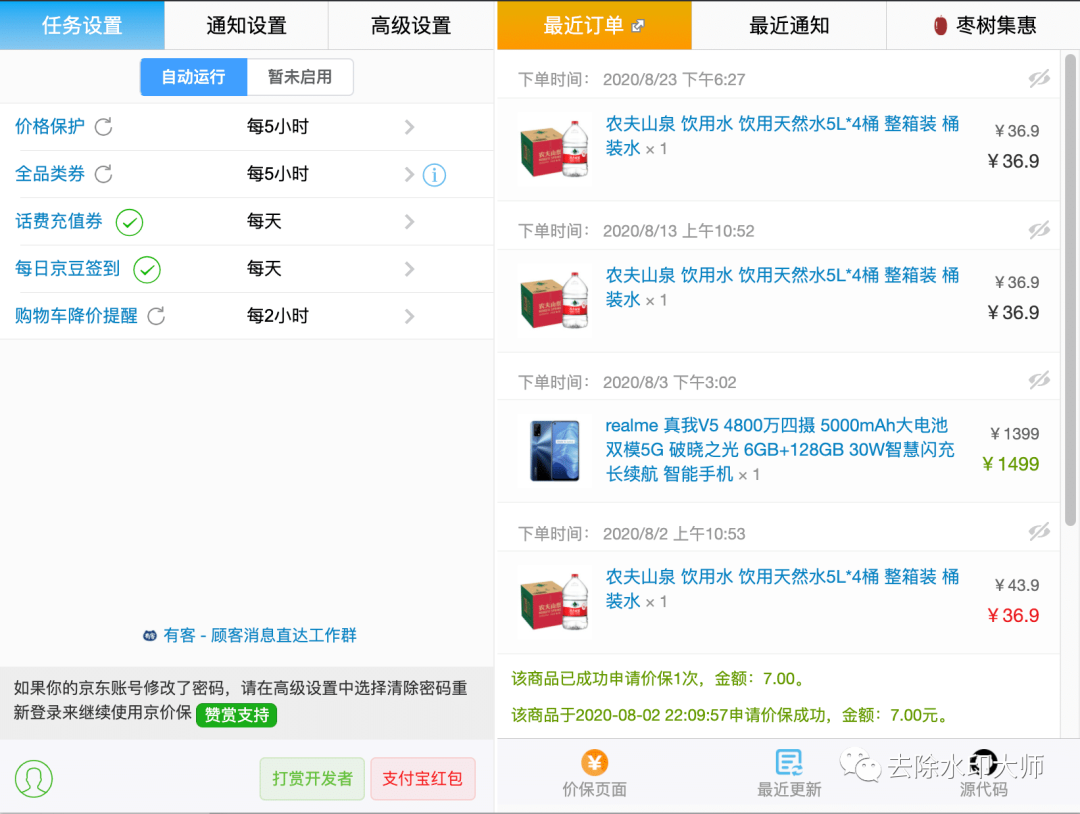Click the 赞赏支持 green button
This screenshot has width=1080, height=814.
point(236,715)
